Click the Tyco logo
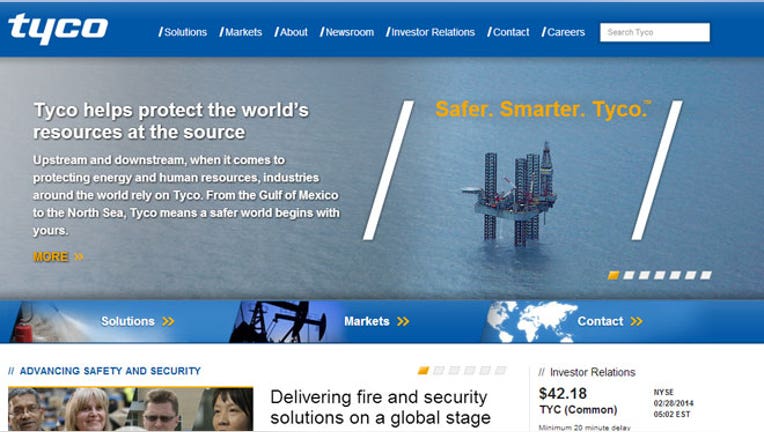The image size is (764, 432). click(x=58, y=29)
